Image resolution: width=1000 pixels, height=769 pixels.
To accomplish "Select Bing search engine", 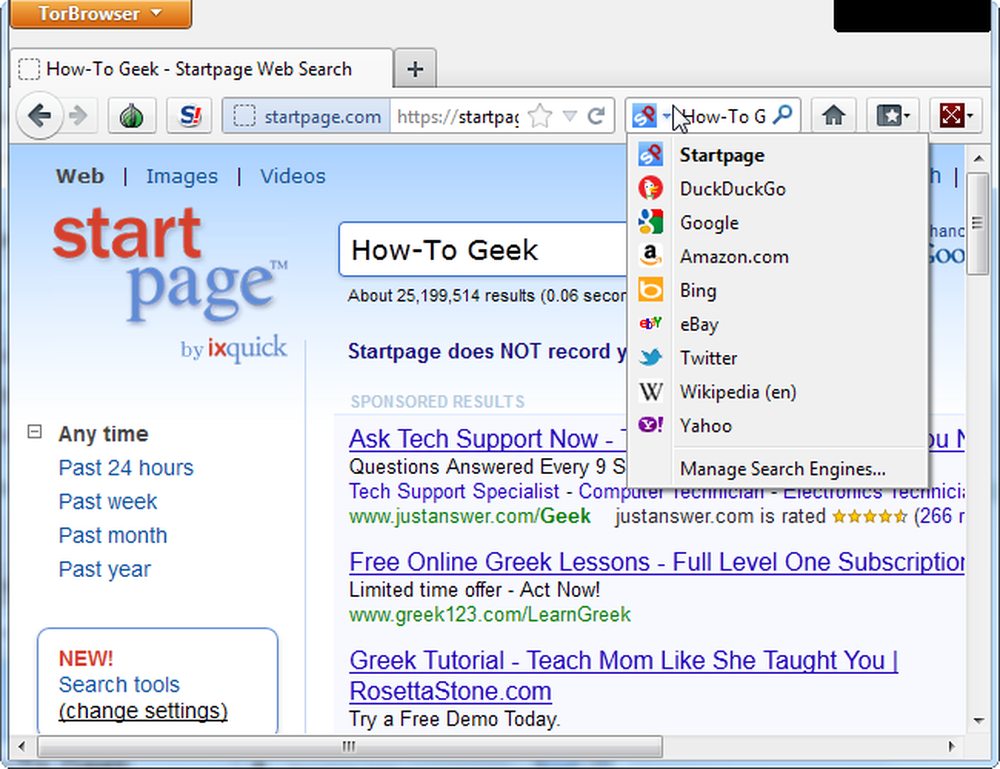I will (777, 290).
